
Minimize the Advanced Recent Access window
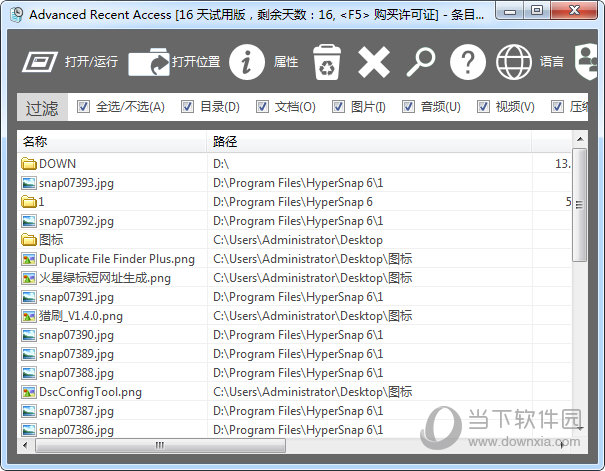tap(510, 11)
